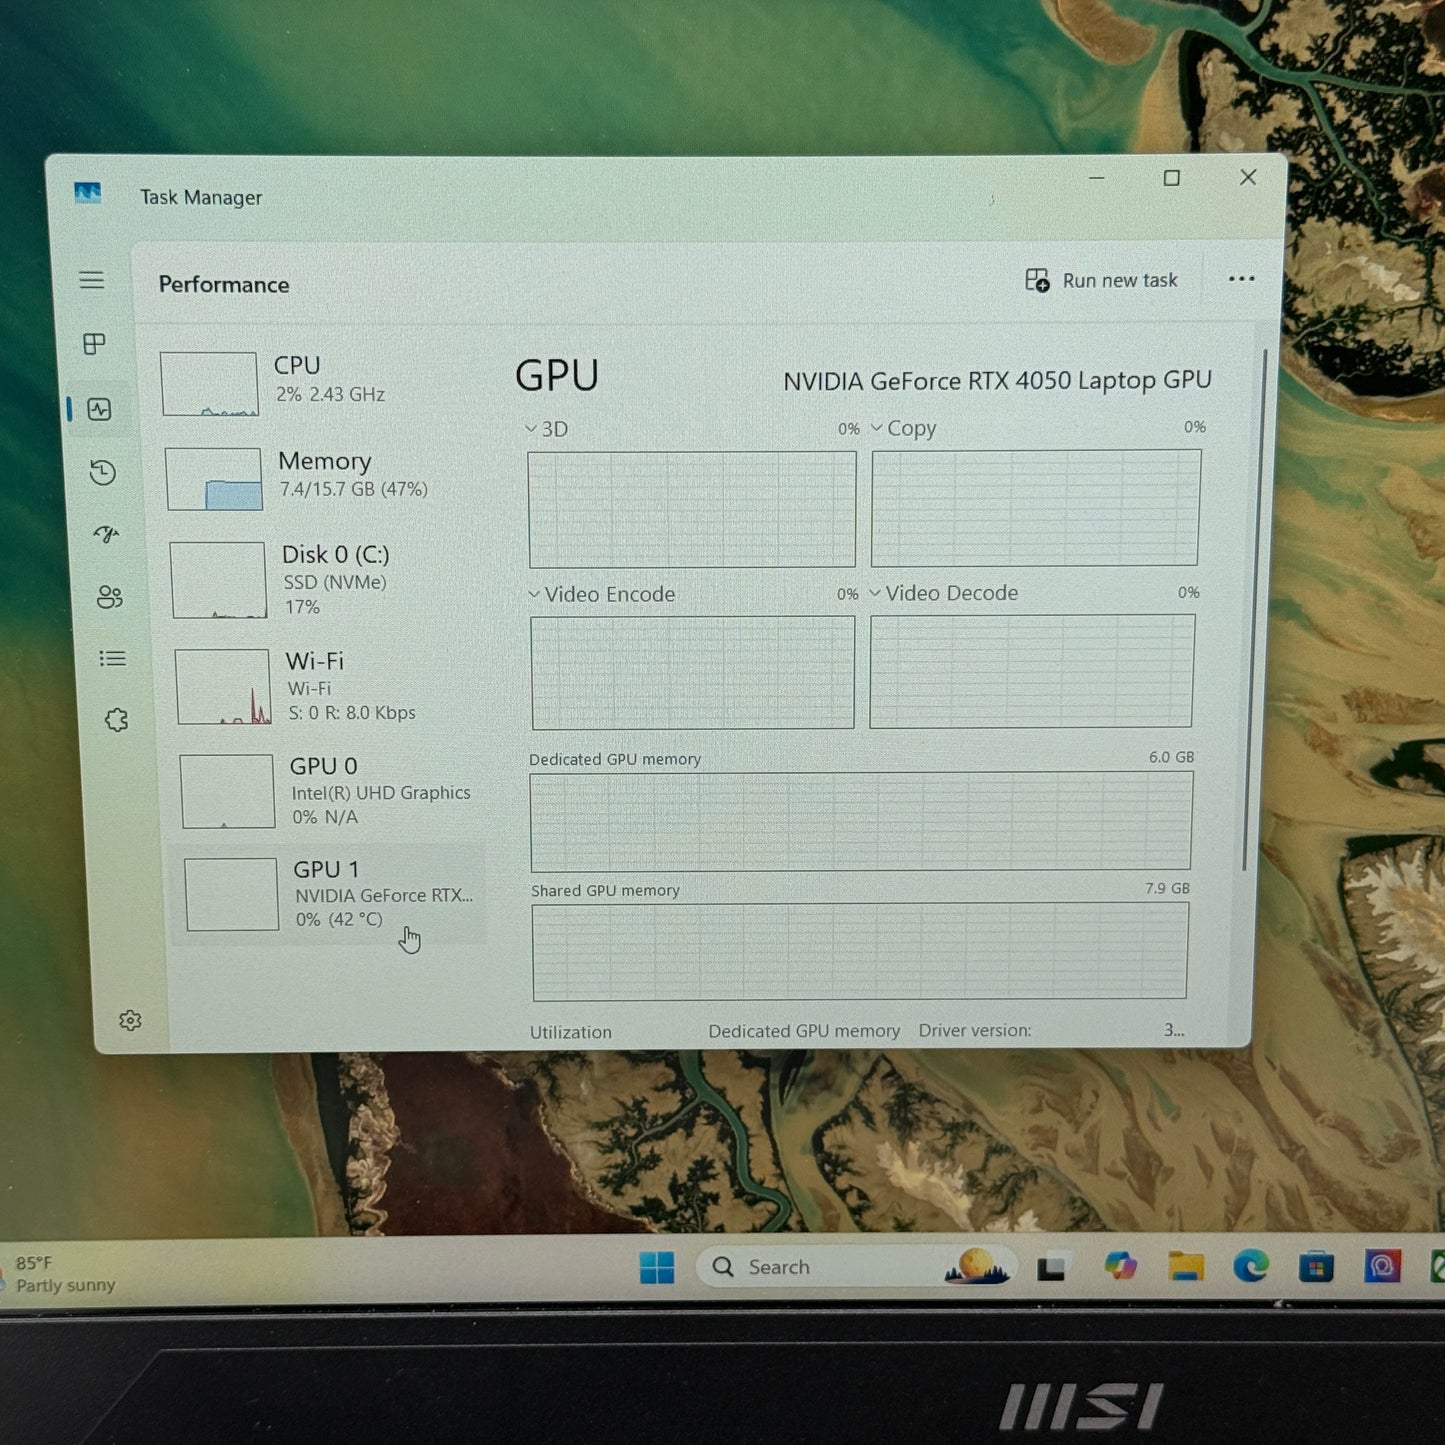1445x1445 pixels.
Task: Open the three-dot more options menu
Action: pos(1241,279)
